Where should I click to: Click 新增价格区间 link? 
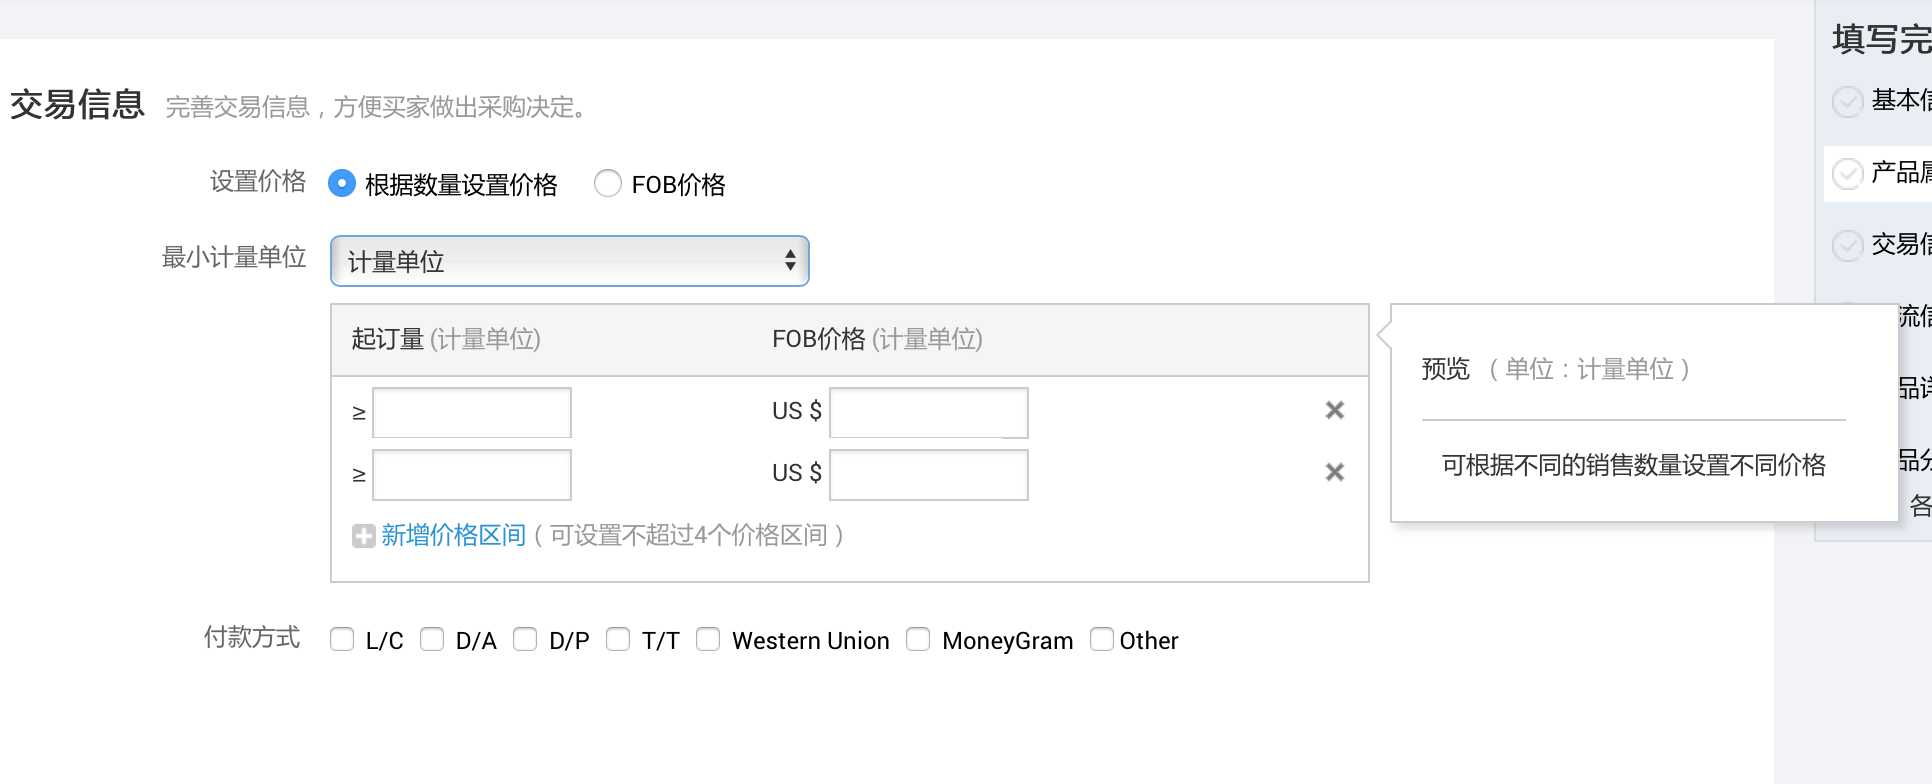[x=453, y=536]
